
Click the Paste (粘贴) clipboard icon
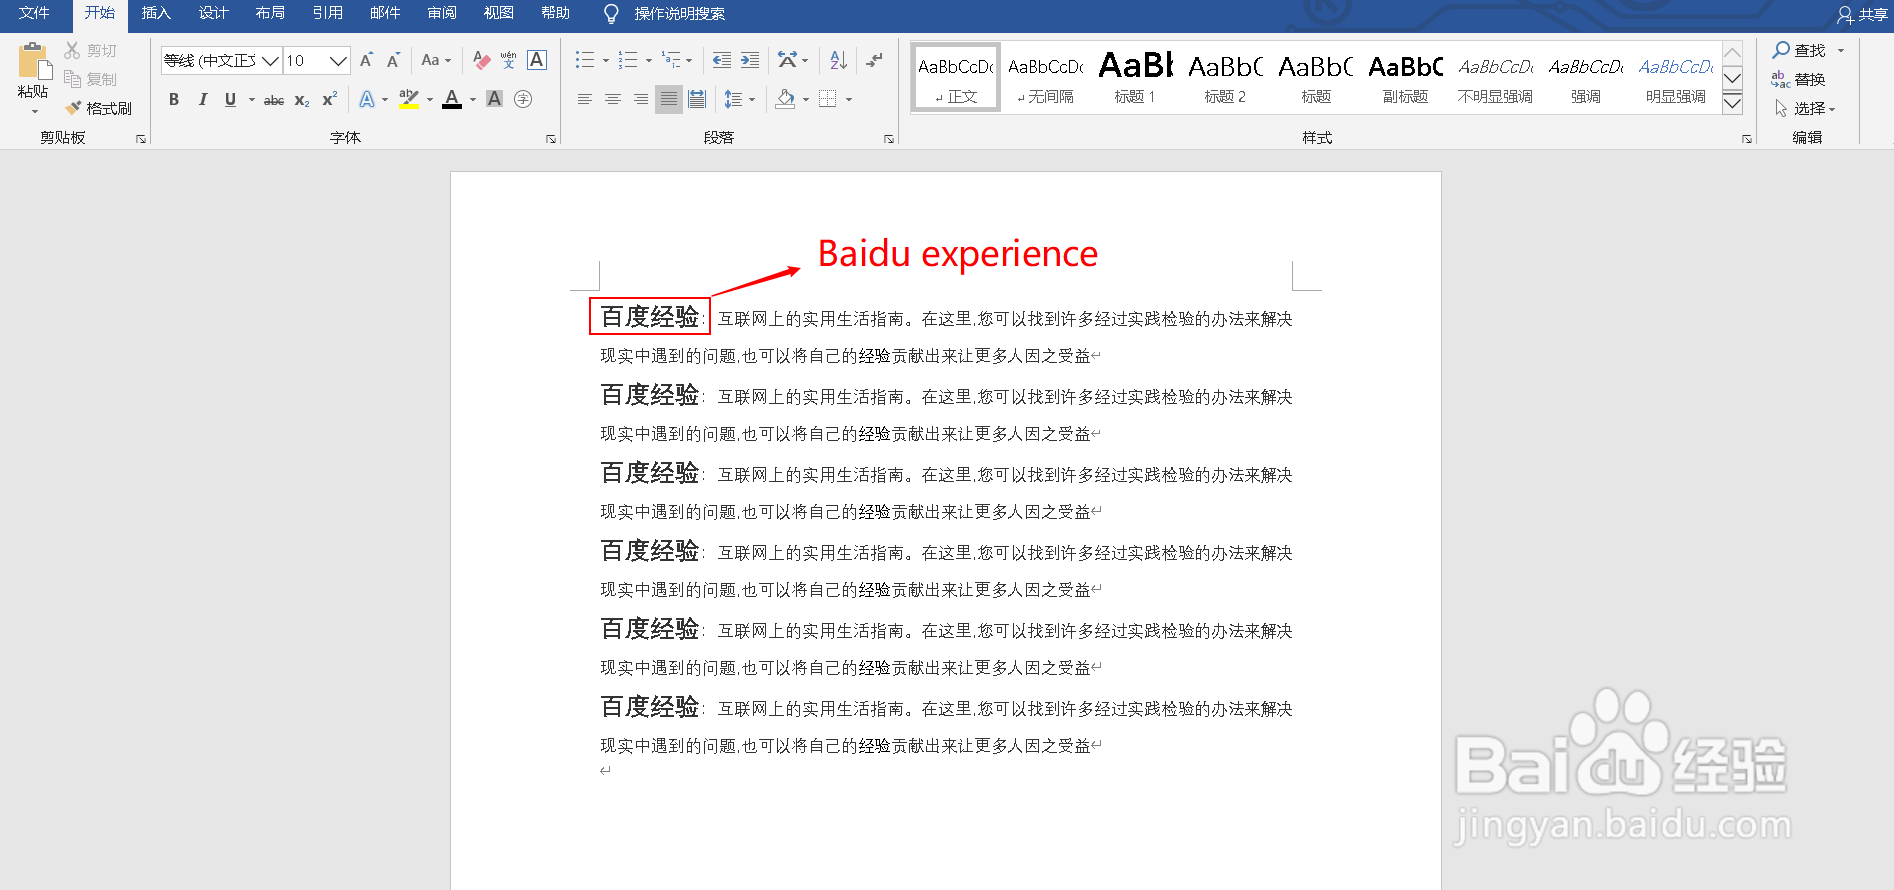(33, 61)
